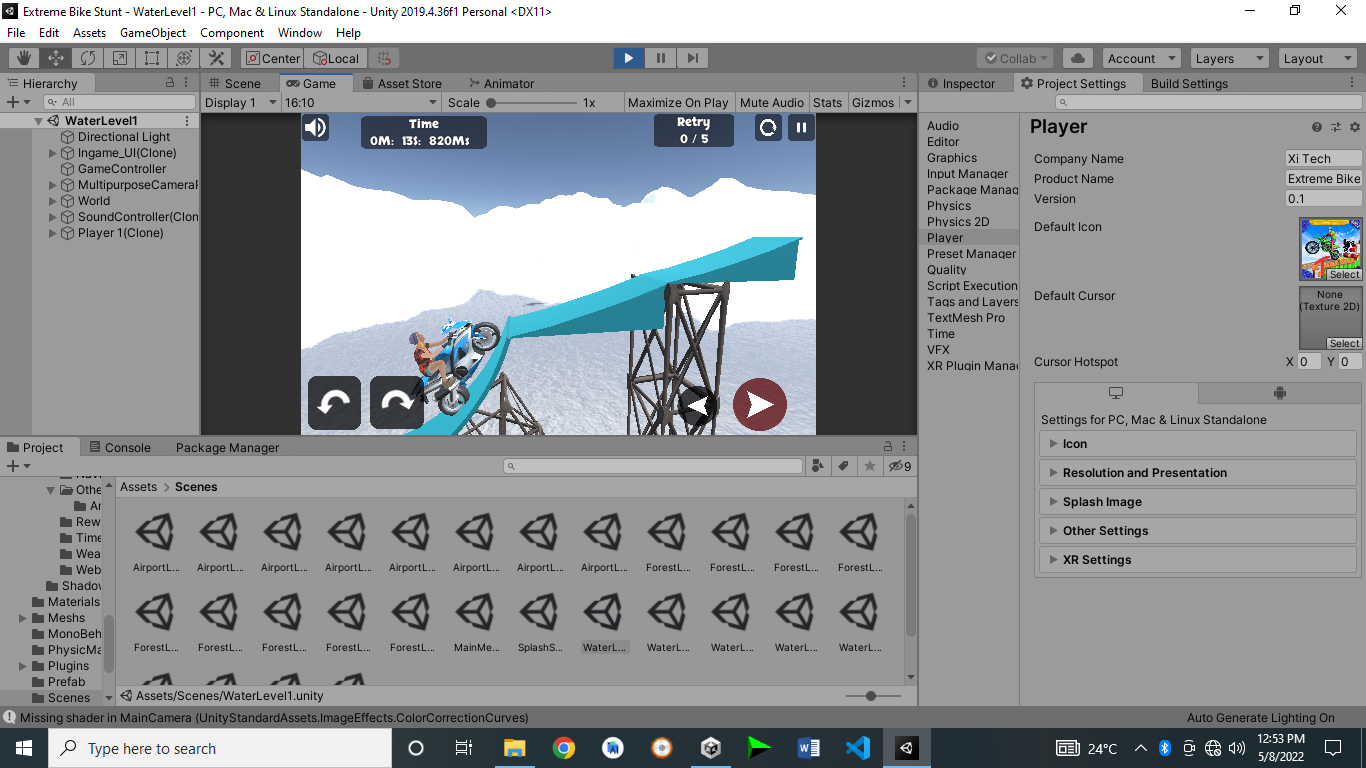Launch Visual Studio Code from the taskbar
Image resolution: width=1366 pixels, height=768 pixels.
pyautogui.click(x=857, y=748)
